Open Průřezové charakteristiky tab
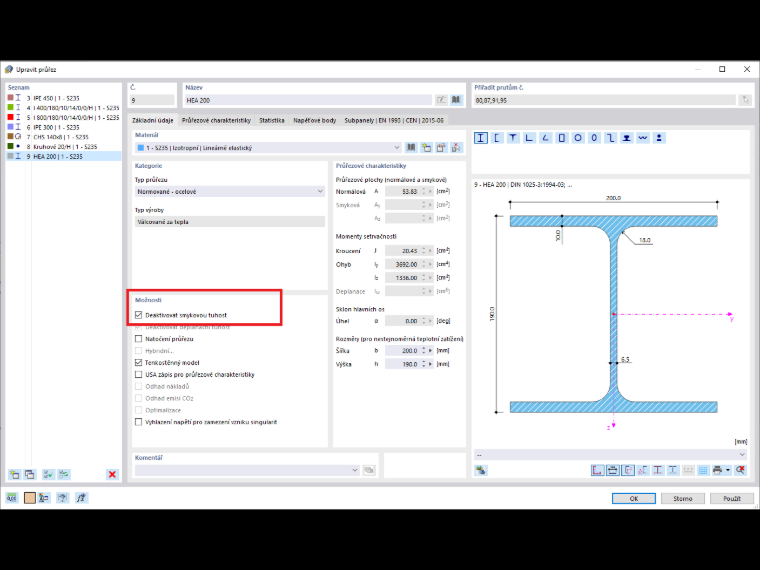760x570 pixels. click(x=216, y=120)
